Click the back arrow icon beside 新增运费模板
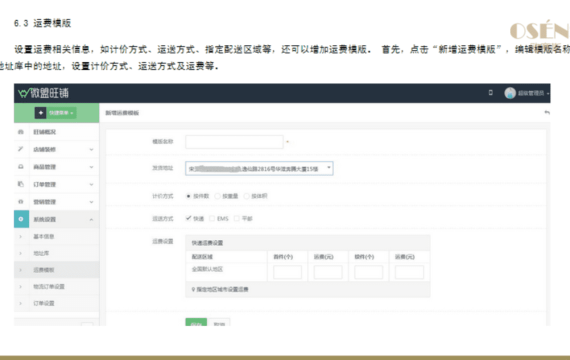This screenshot has width=570, height=360. (547, 113)
